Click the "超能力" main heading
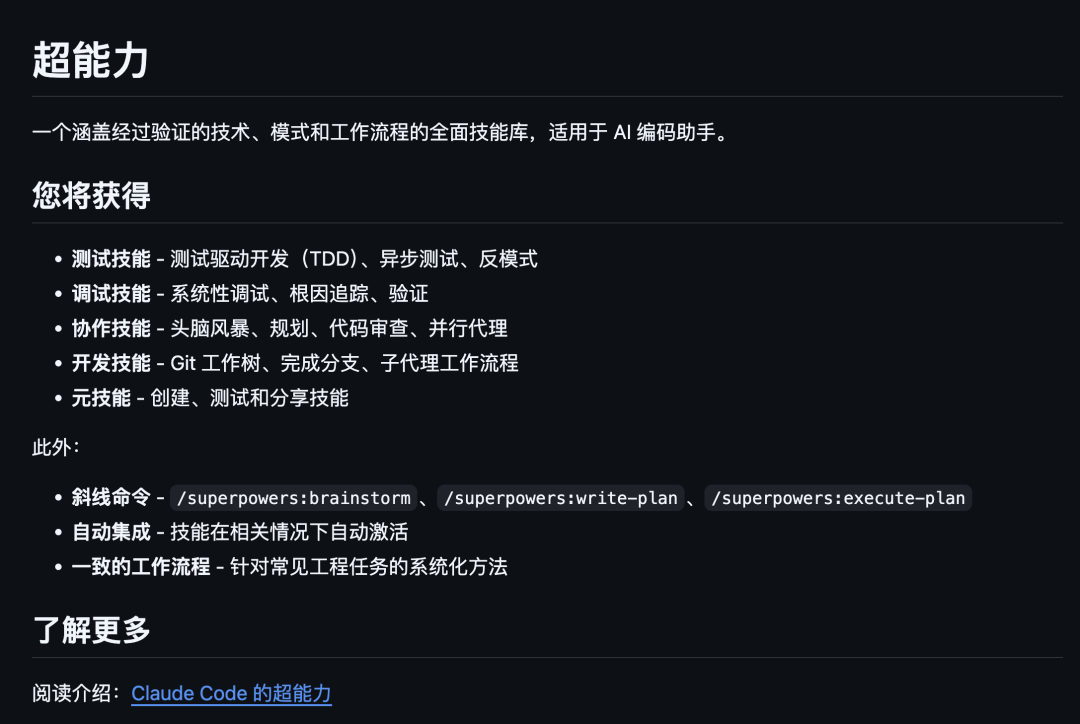 click(91, 61)
